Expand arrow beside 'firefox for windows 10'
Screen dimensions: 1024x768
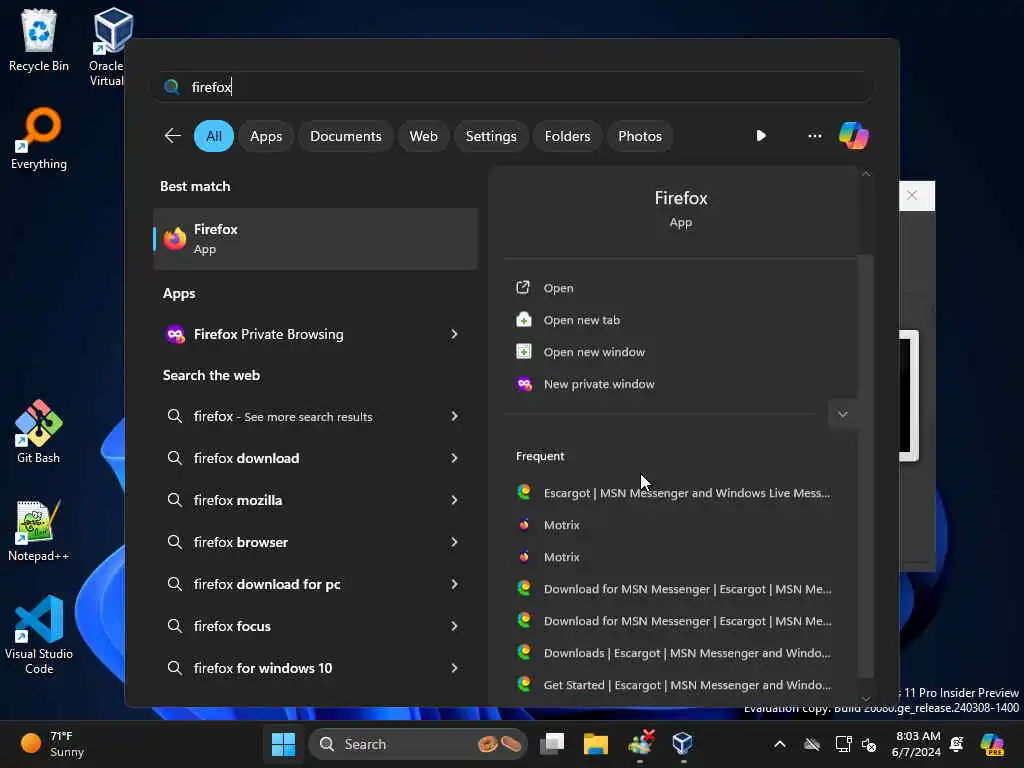click(x=454, y=668)
